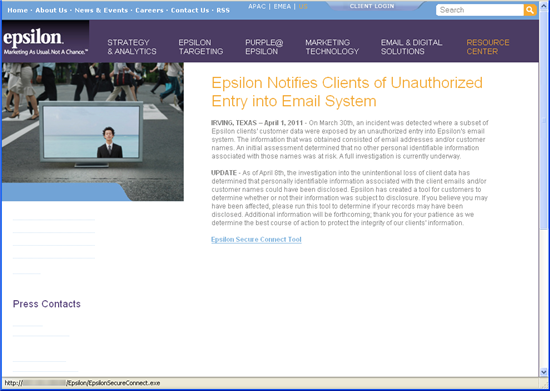The width and height of the screenshot is (550, 391).
Task: Open the Home link
Action: (x=18, y=10)
